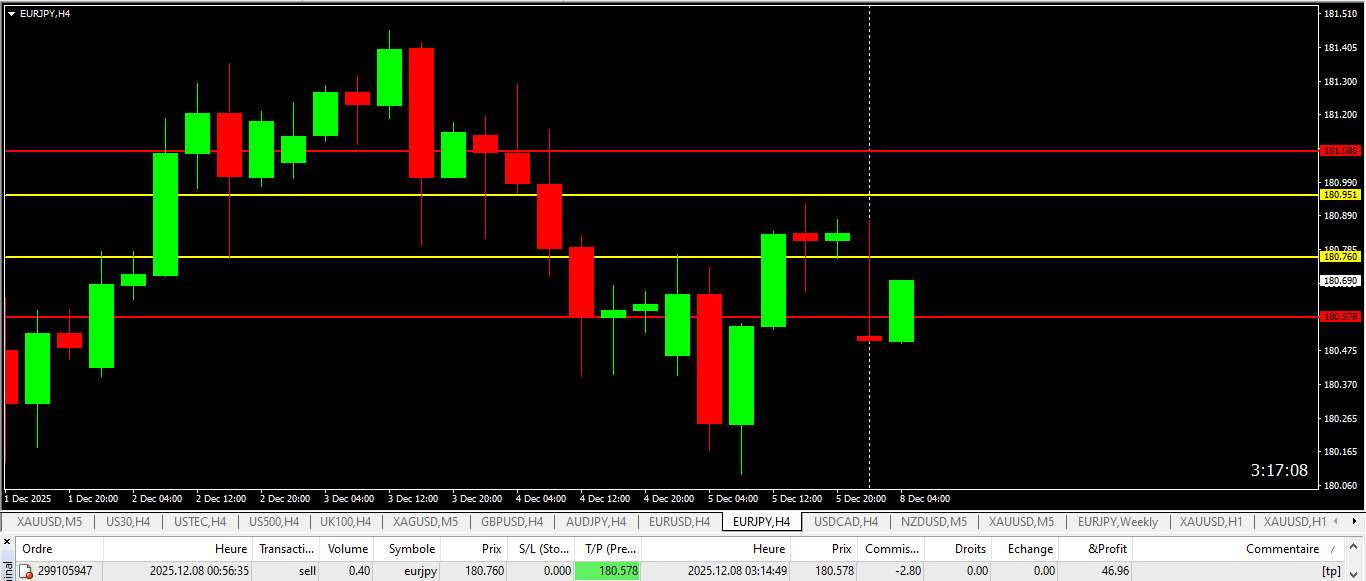Open the XAUUSD,M5 tab next to EURJPY,Weekly
The image size is (1366, 581).
pyautogui.click(x=1021, y=522)
